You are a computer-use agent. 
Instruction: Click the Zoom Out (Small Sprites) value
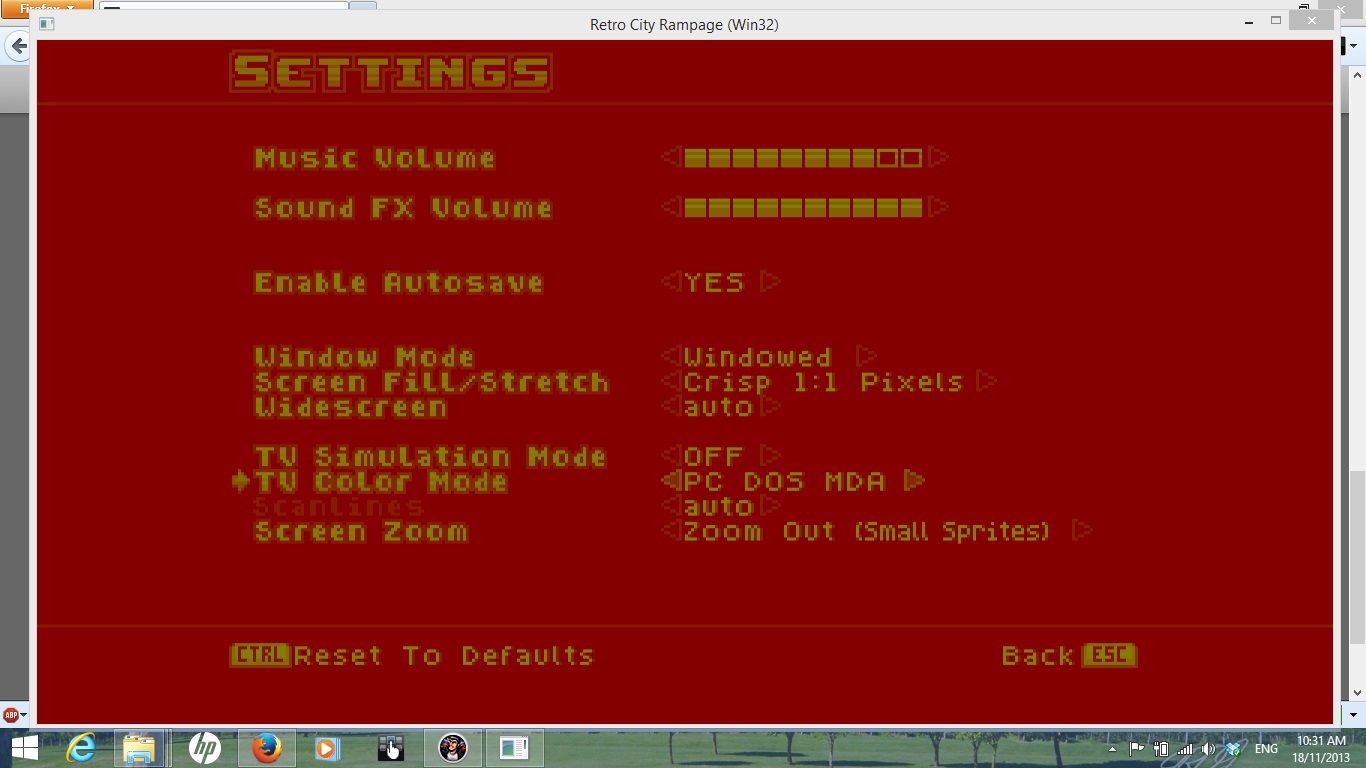867,532
